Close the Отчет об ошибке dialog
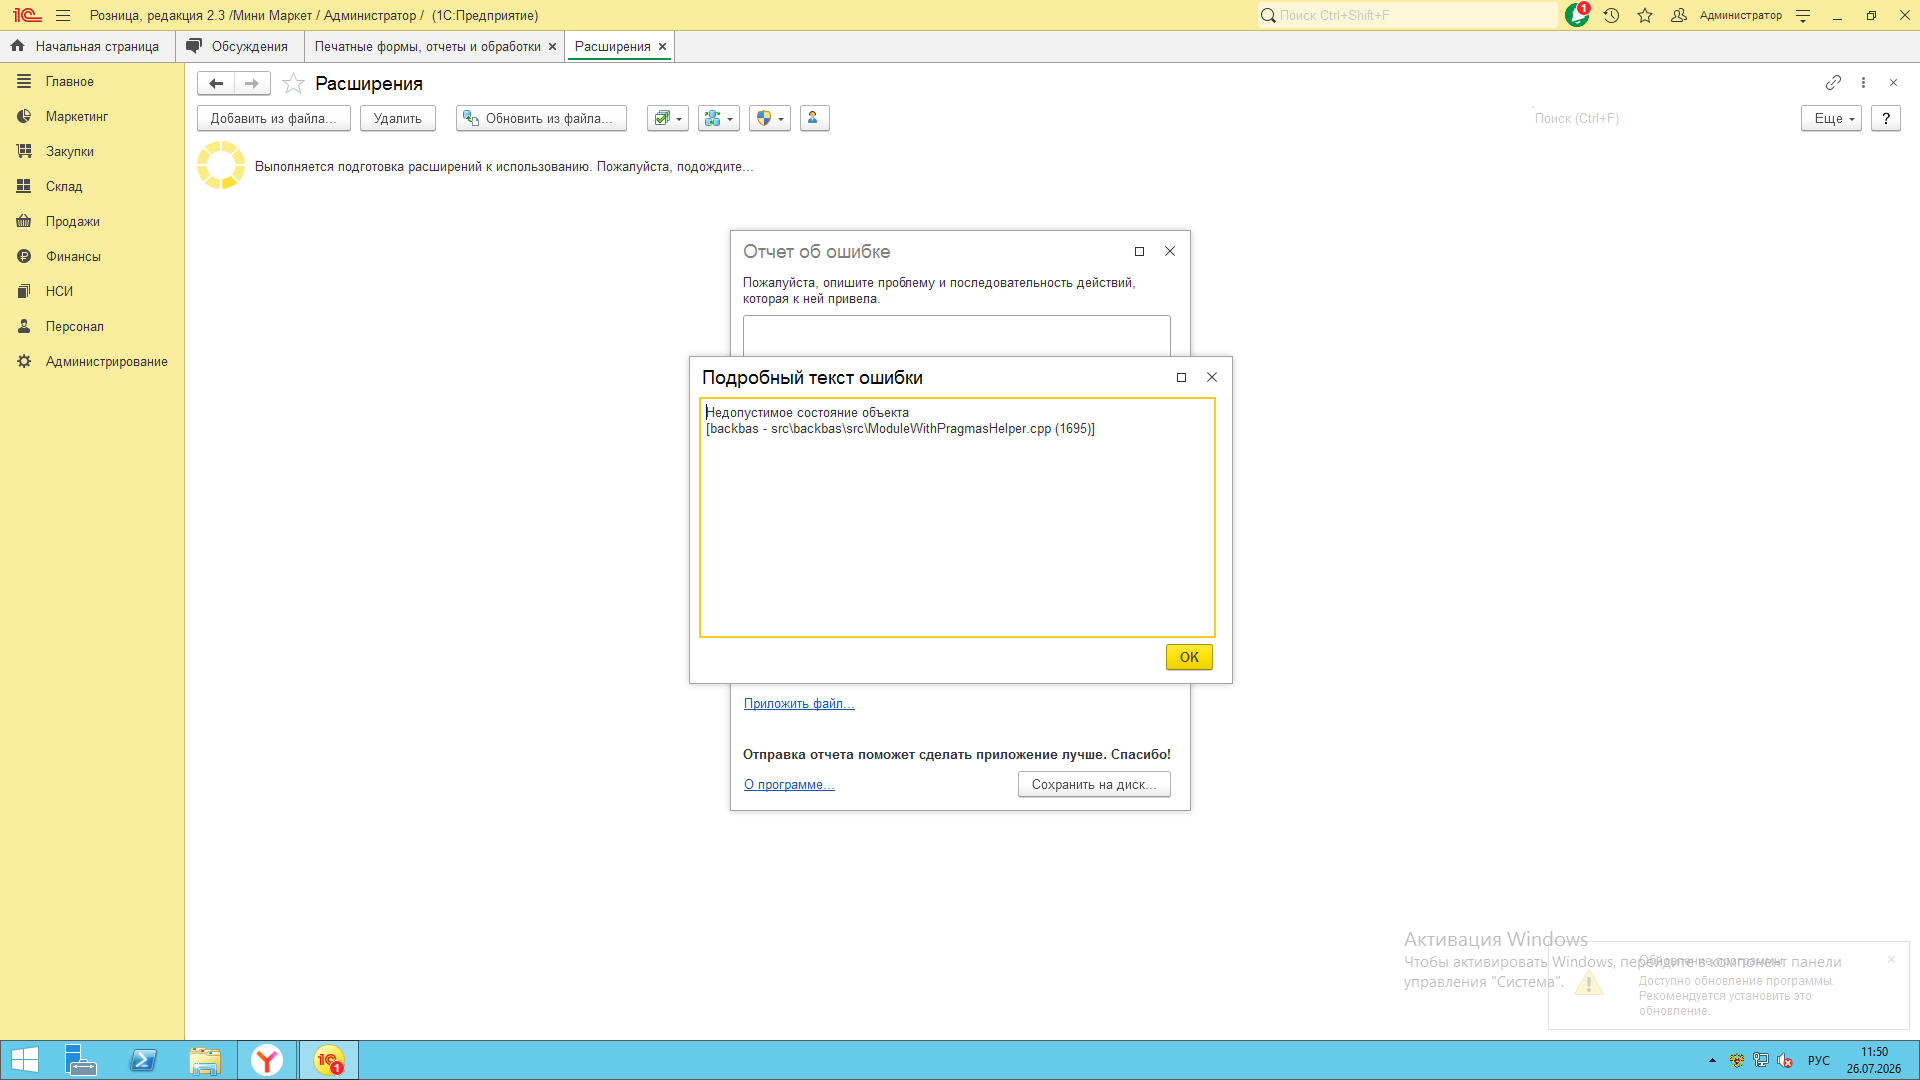This screenshot has width=1920, height=1080. [1170, 251]
